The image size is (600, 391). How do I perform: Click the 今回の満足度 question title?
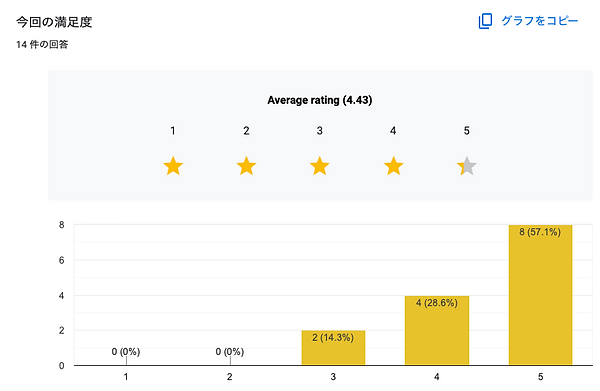tap(54, 22)
